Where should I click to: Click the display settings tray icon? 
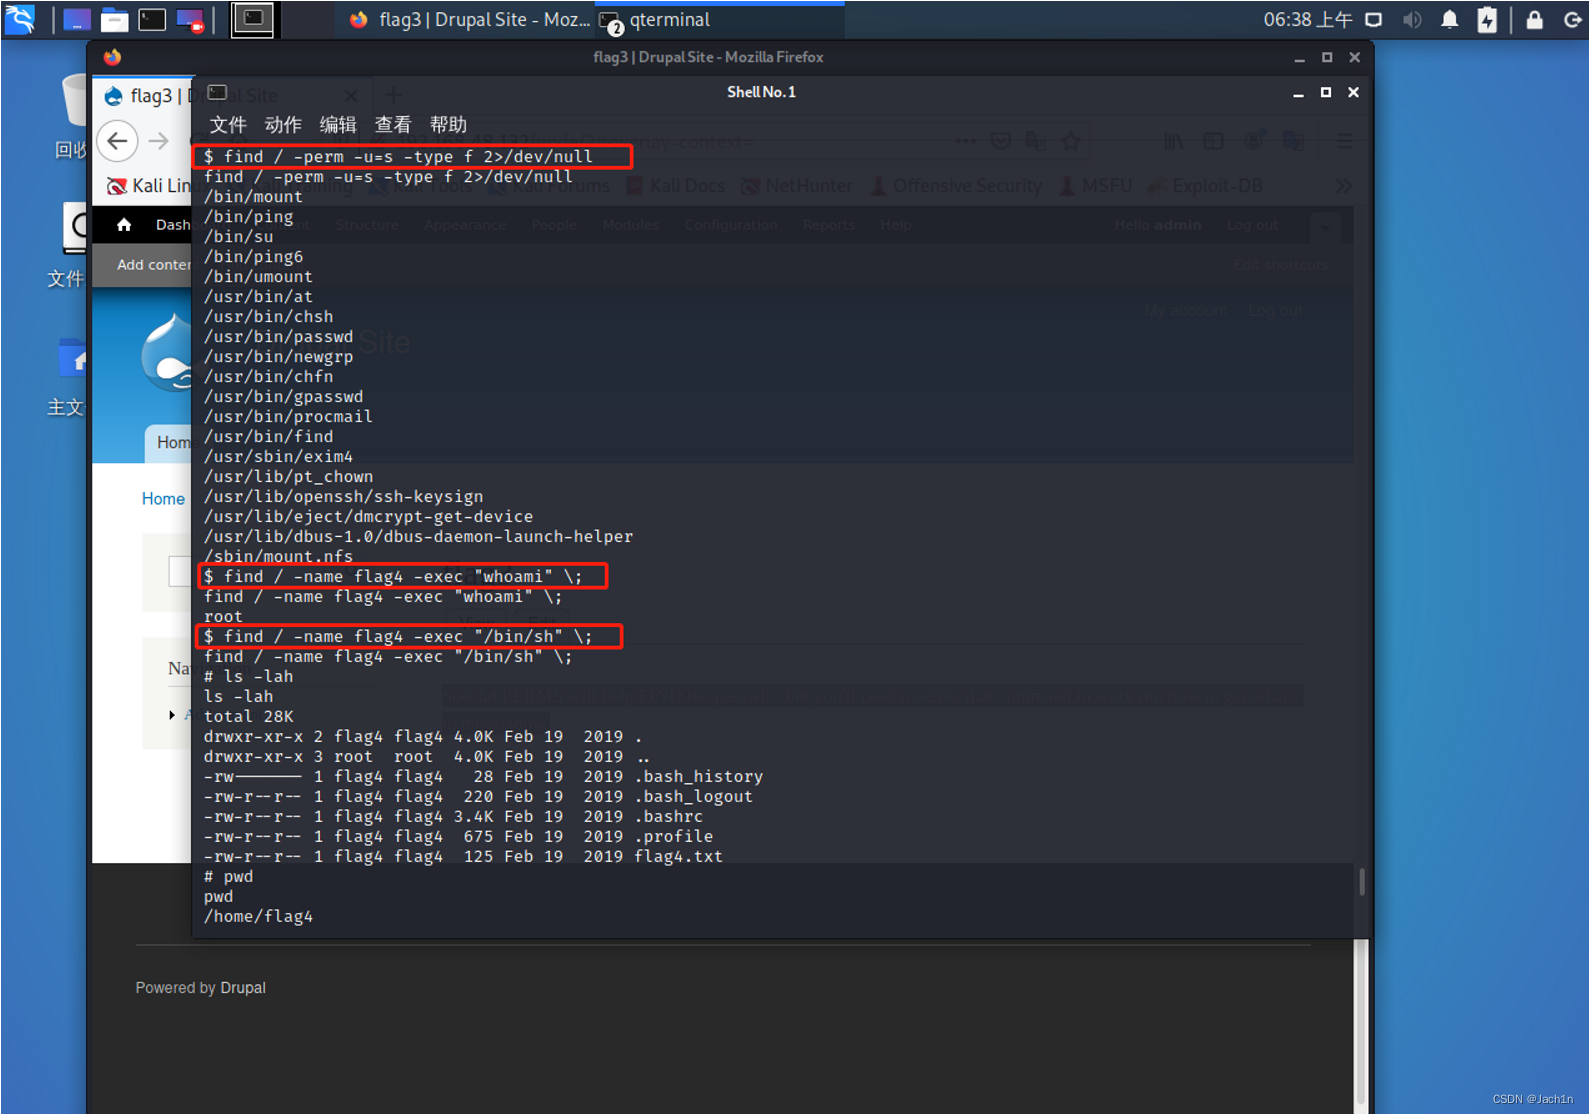tap(1375, 20)
